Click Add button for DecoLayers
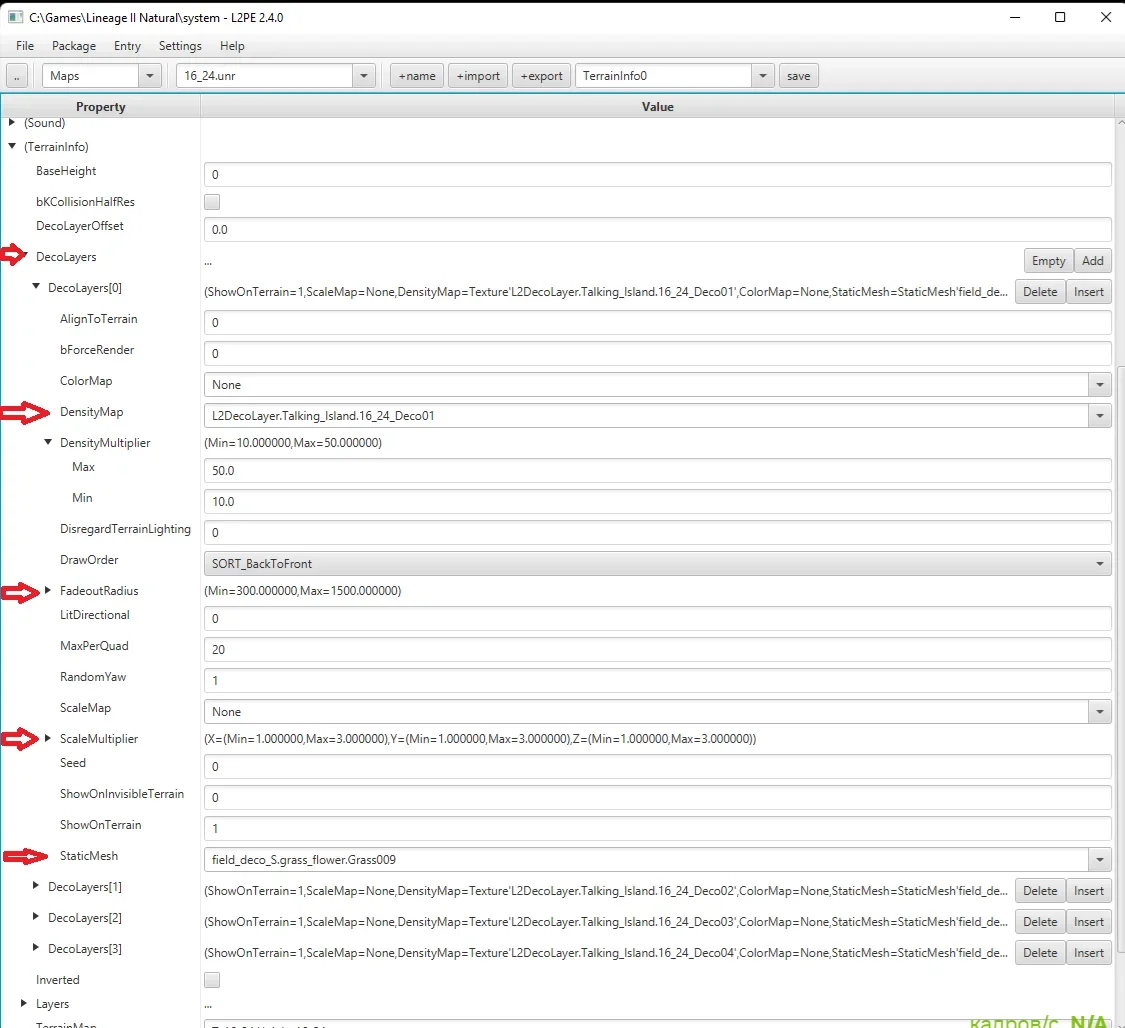 [1092, 261]
